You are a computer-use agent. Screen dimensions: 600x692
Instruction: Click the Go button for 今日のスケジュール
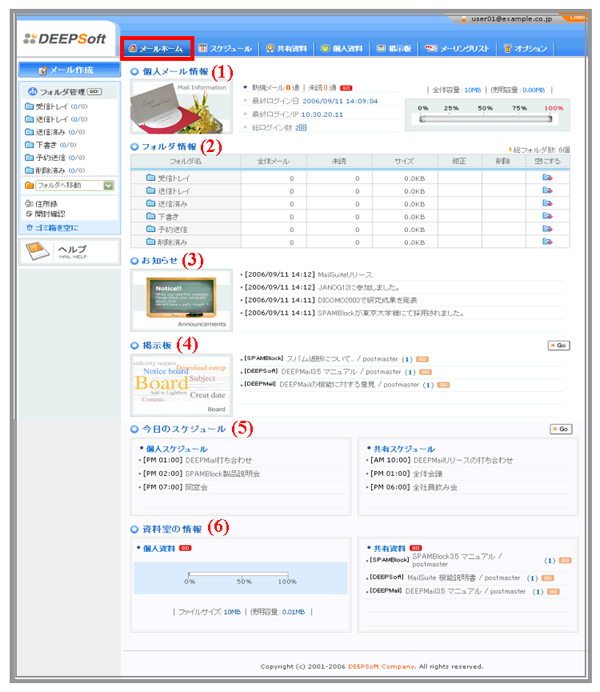point(561,429)
